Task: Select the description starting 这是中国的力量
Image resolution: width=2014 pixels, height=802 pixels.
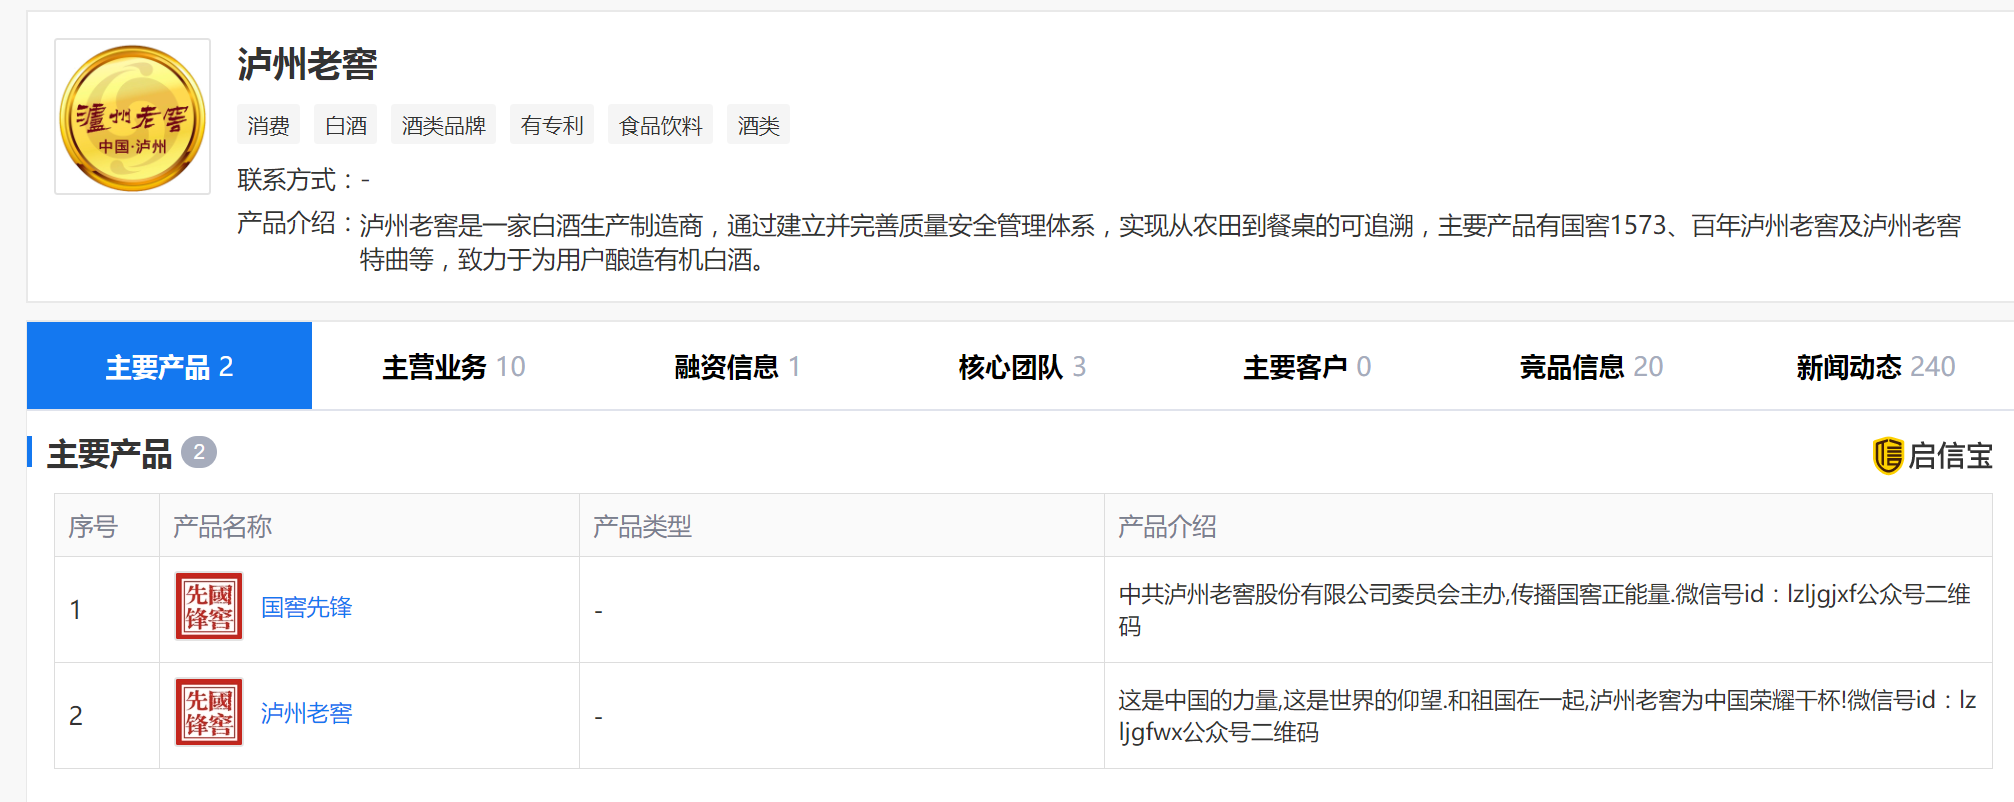Action: [1547, 716]
